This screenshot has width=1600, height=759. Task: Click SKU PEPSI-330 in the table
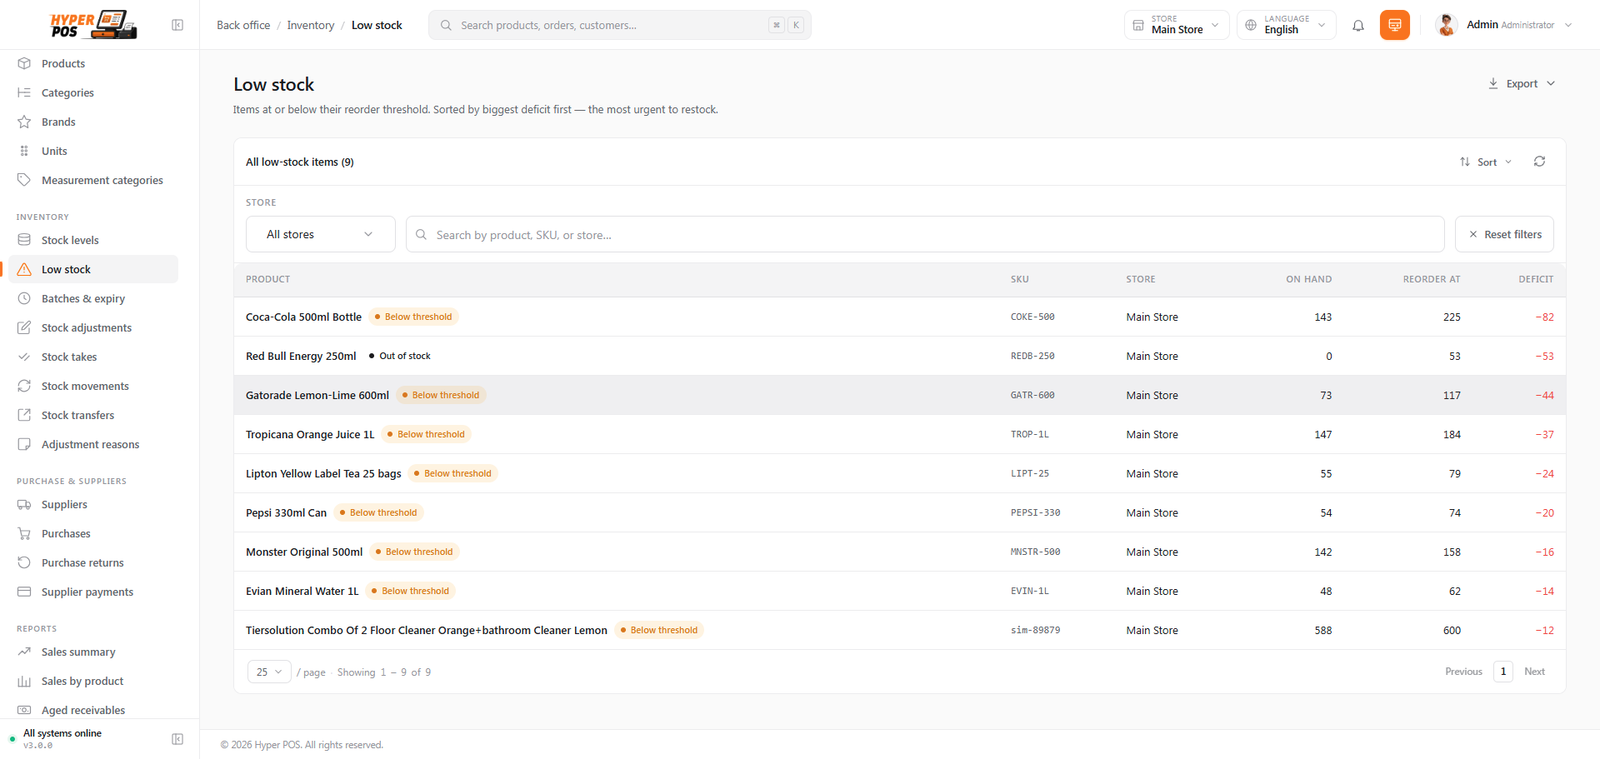1035,513
